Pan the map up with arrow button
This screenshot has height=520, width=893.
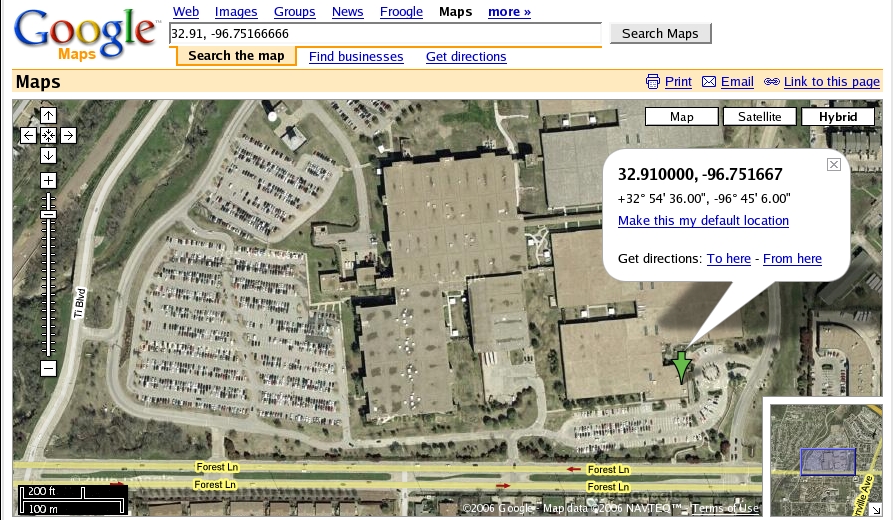(48, 116)
